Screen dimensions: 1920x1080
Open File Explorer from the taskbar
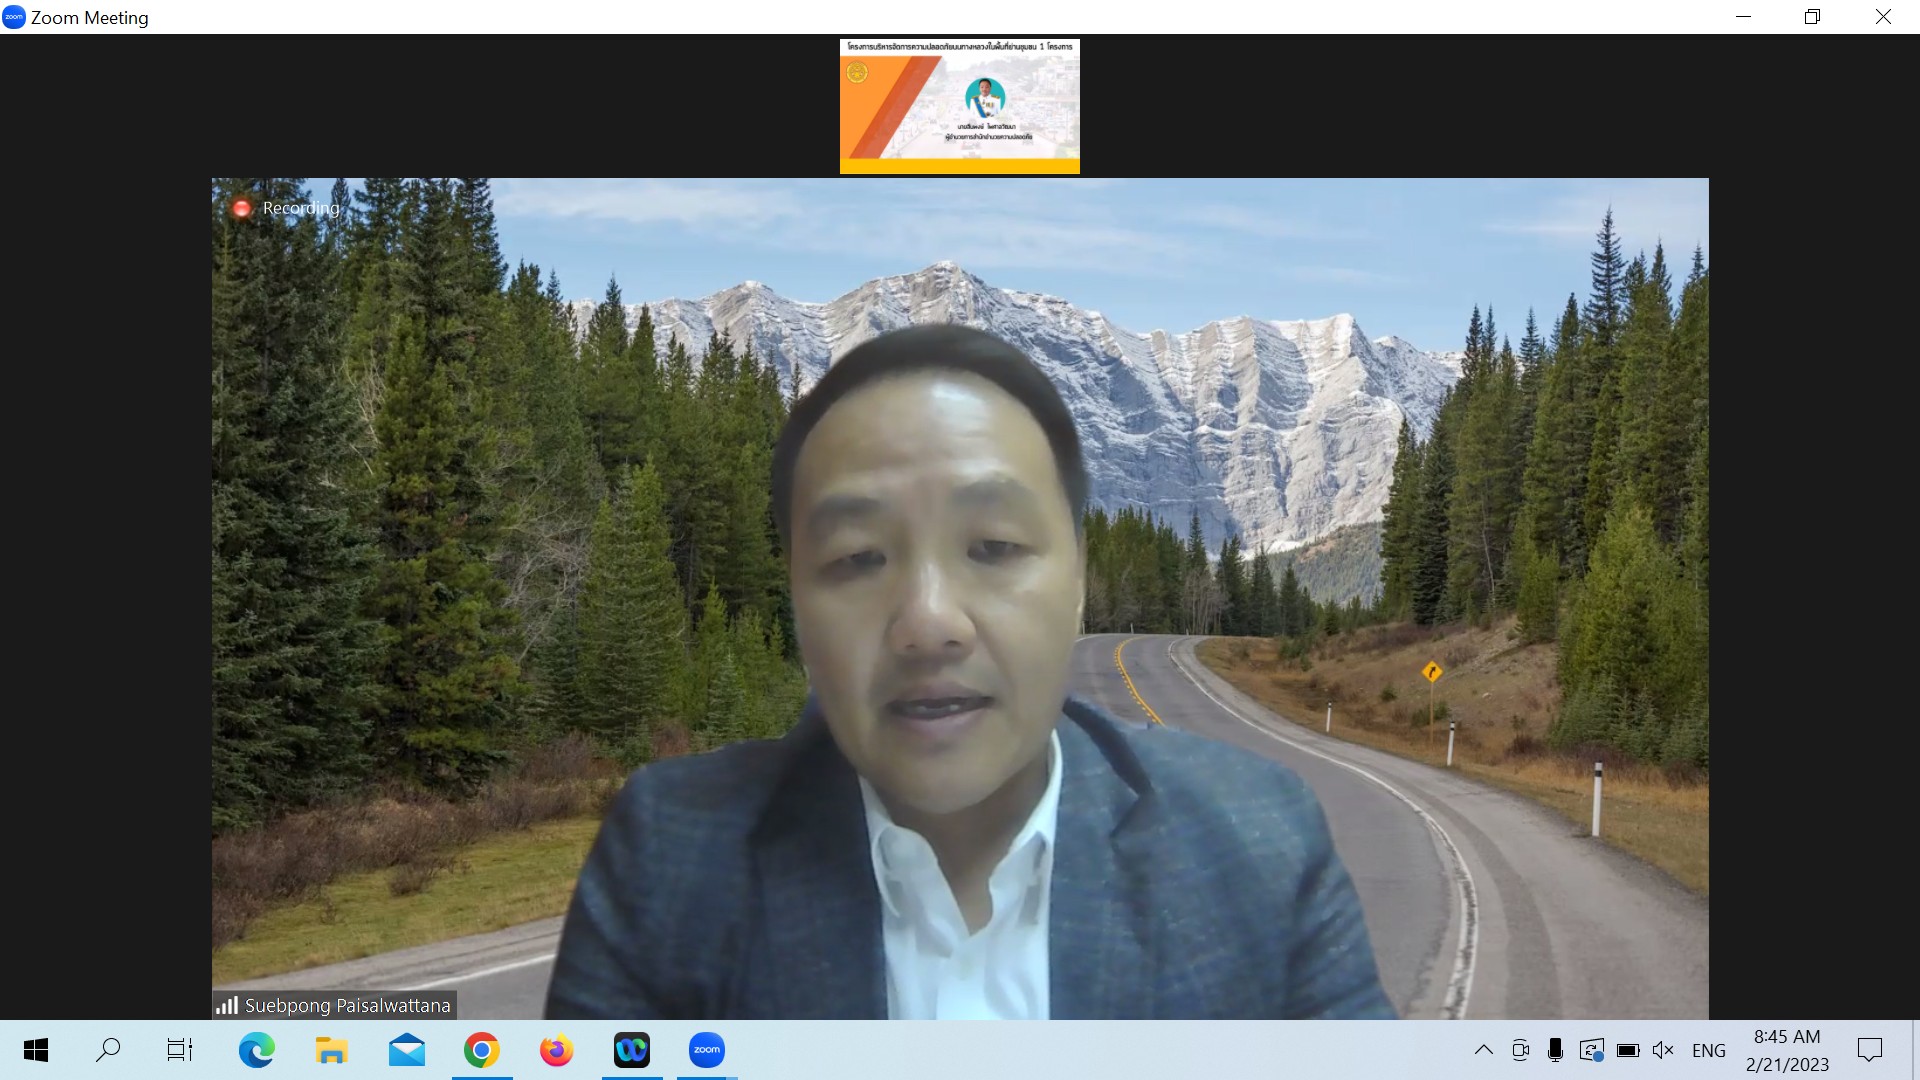tap(331, 1050)
